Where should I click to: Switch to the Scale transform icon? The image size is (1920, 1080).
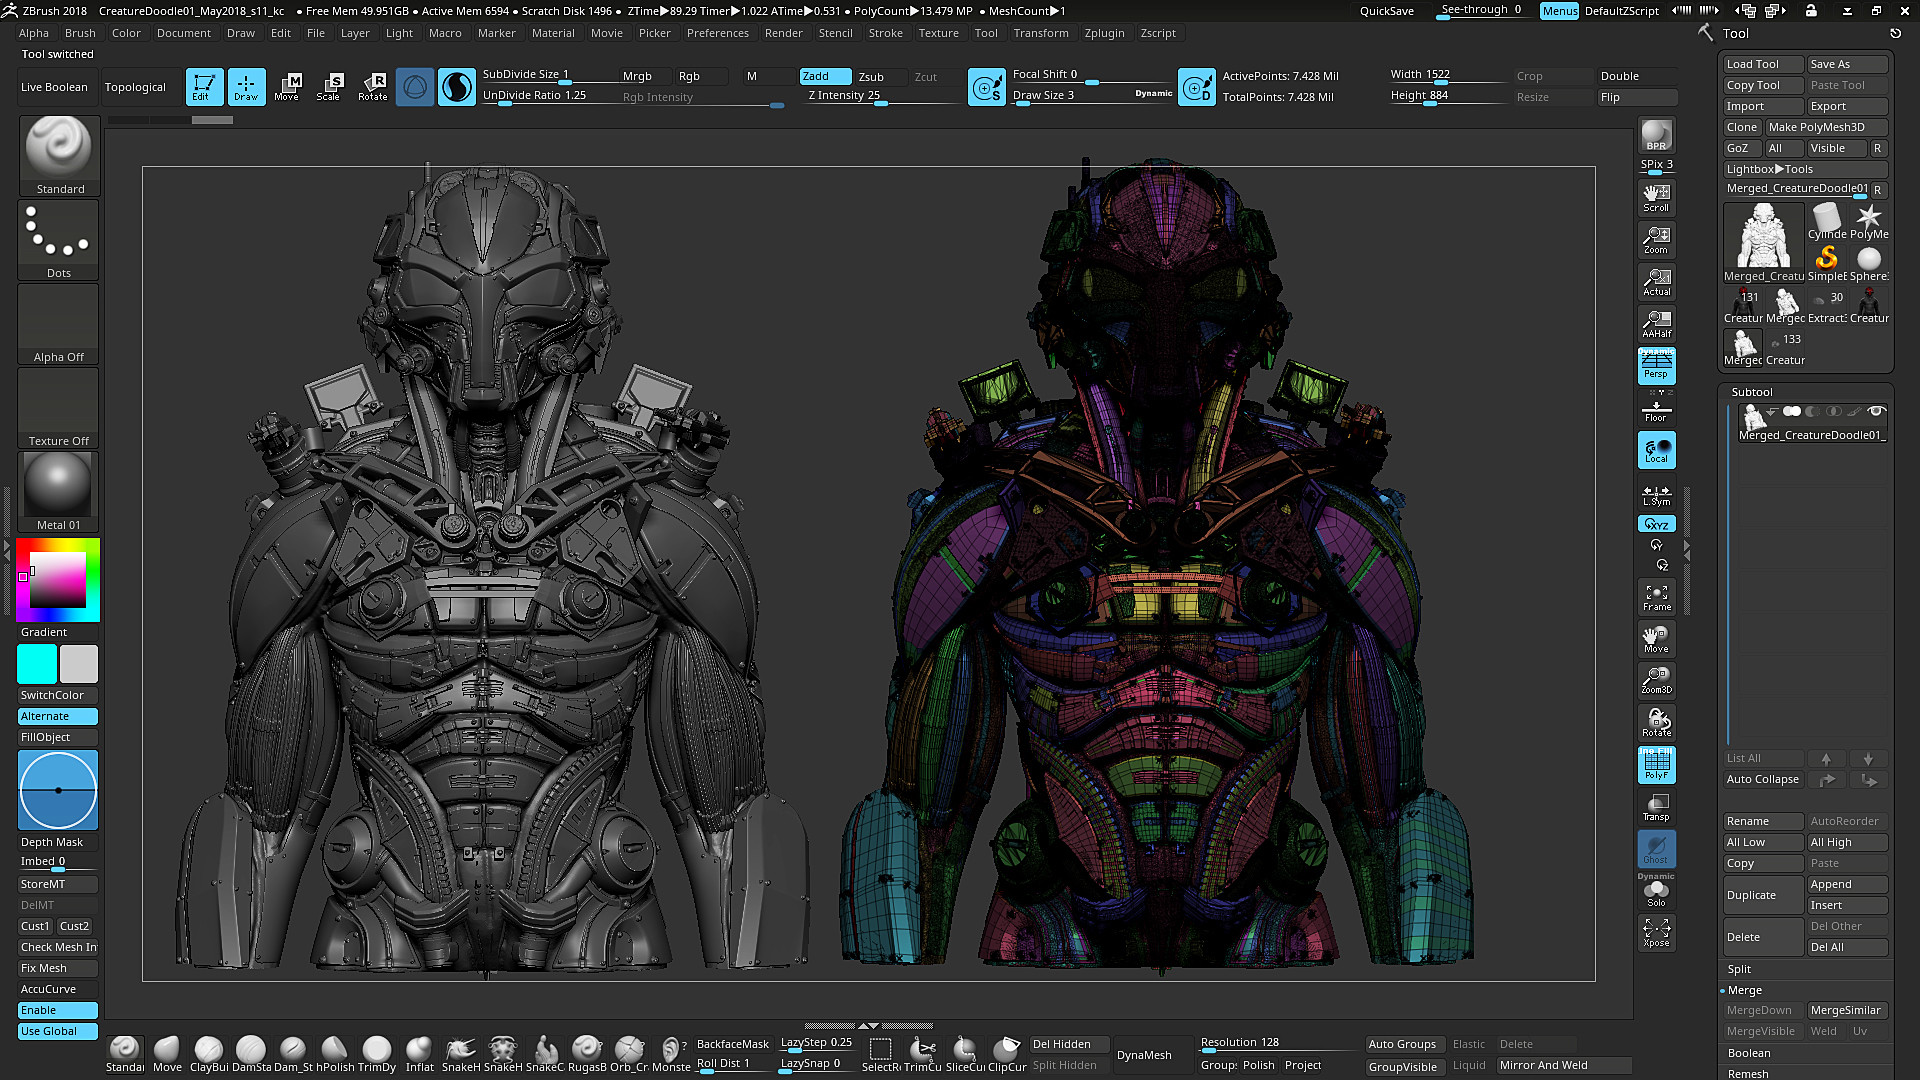click(329, 87)
